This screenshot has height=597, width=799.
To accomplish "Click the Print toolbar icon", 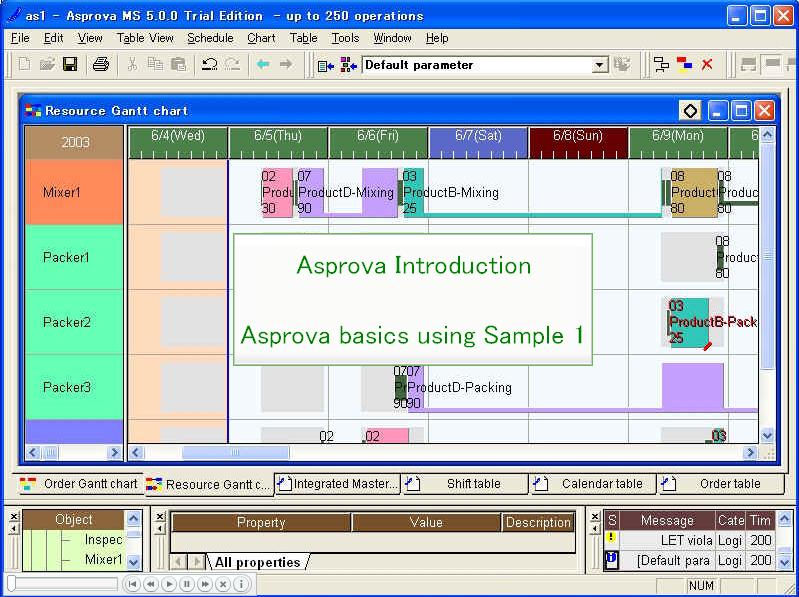I will 101,64.
